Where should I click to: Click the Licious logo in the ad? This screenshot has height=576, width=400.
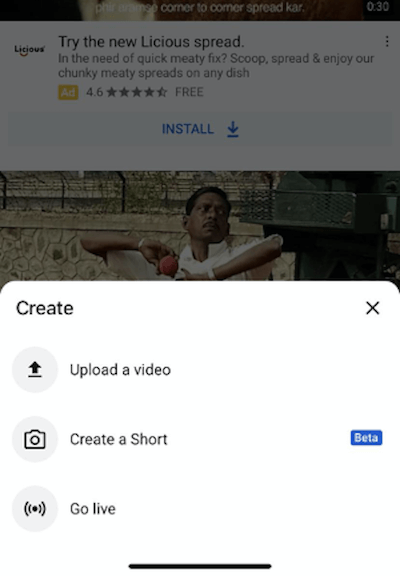coord(30,50)
